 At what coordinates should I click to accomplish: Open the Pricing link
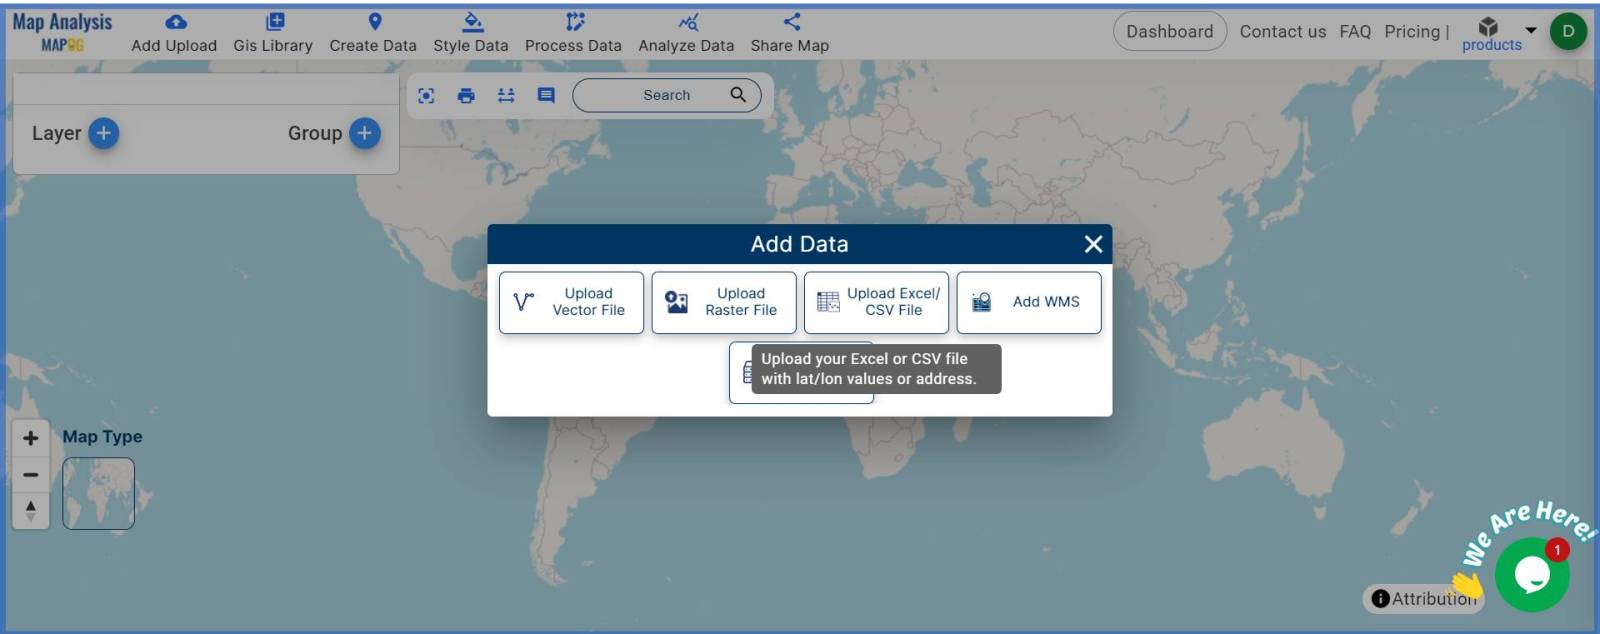click(x=1412, y=31)
